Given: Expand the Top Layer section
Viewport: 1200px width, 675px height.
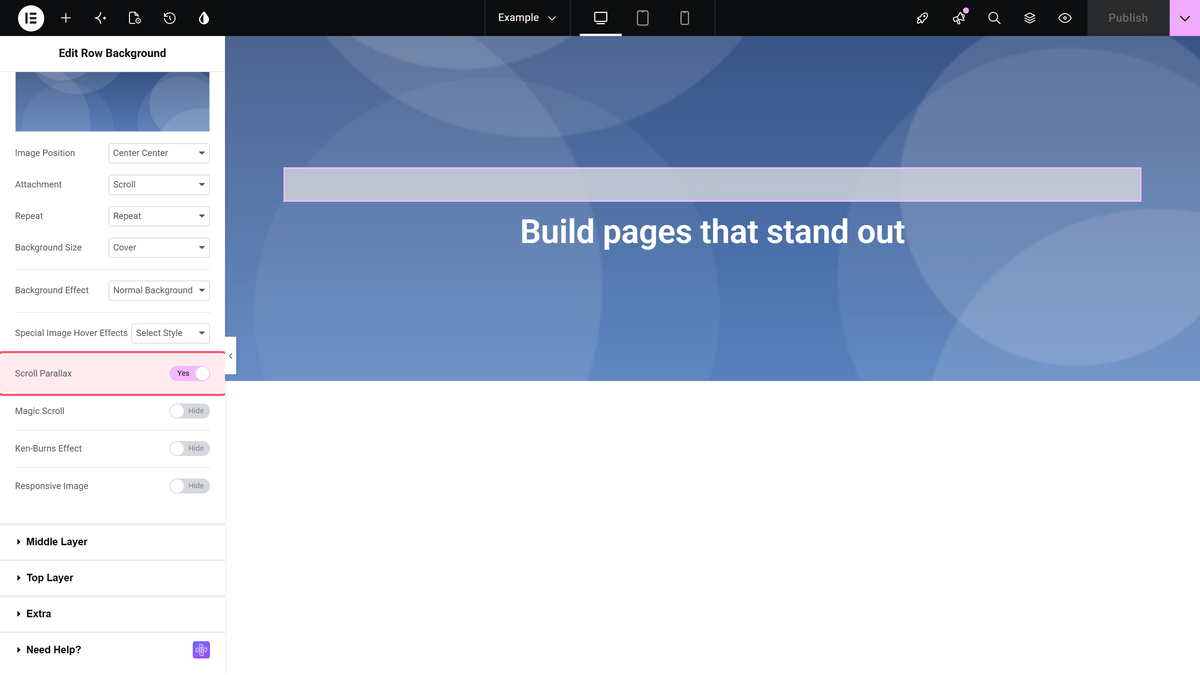Looking at the screenshot, I should [x=112, y=578].
